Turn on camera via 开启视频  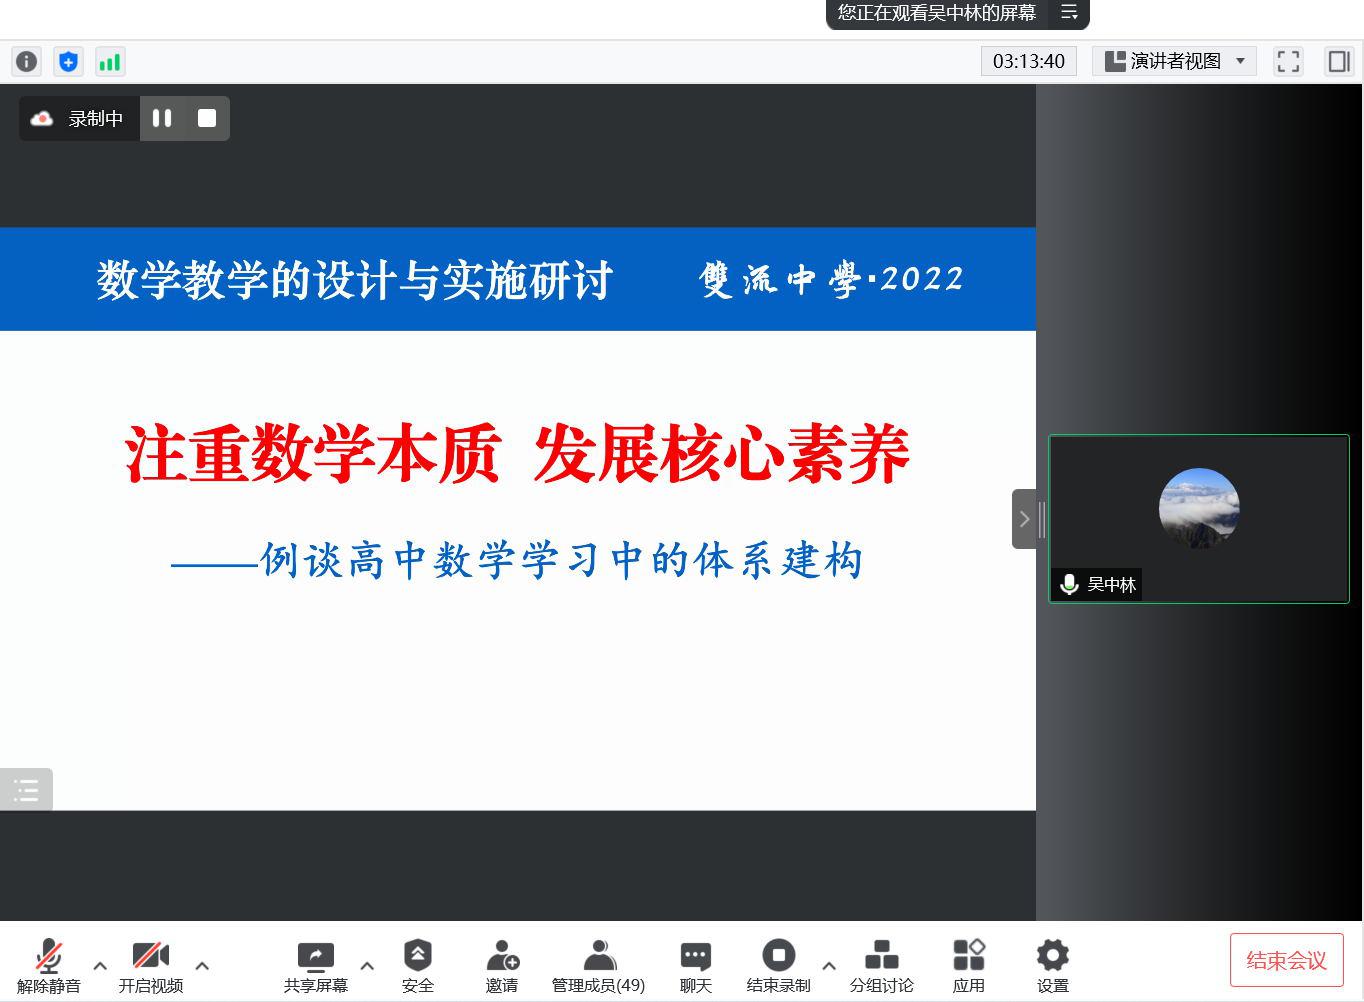[x=150, y=963]
